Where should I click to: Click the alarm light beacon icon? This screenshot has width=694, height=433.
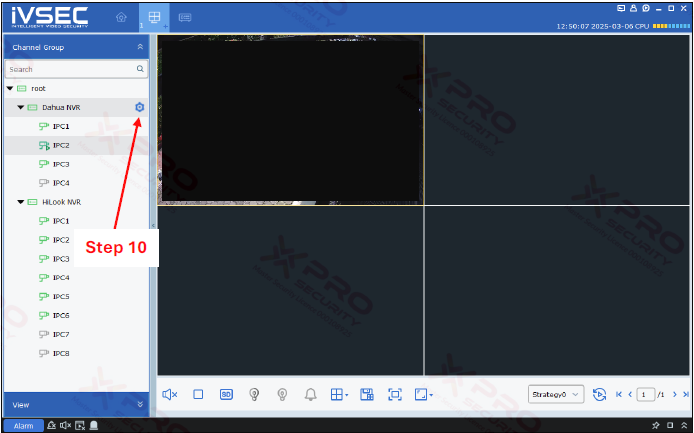[94, 425]
